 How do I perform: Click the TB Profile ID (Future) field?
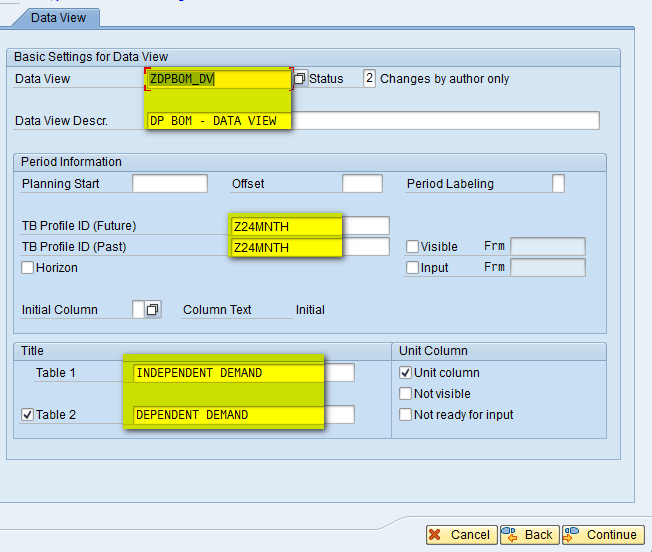tap(309, 226)
